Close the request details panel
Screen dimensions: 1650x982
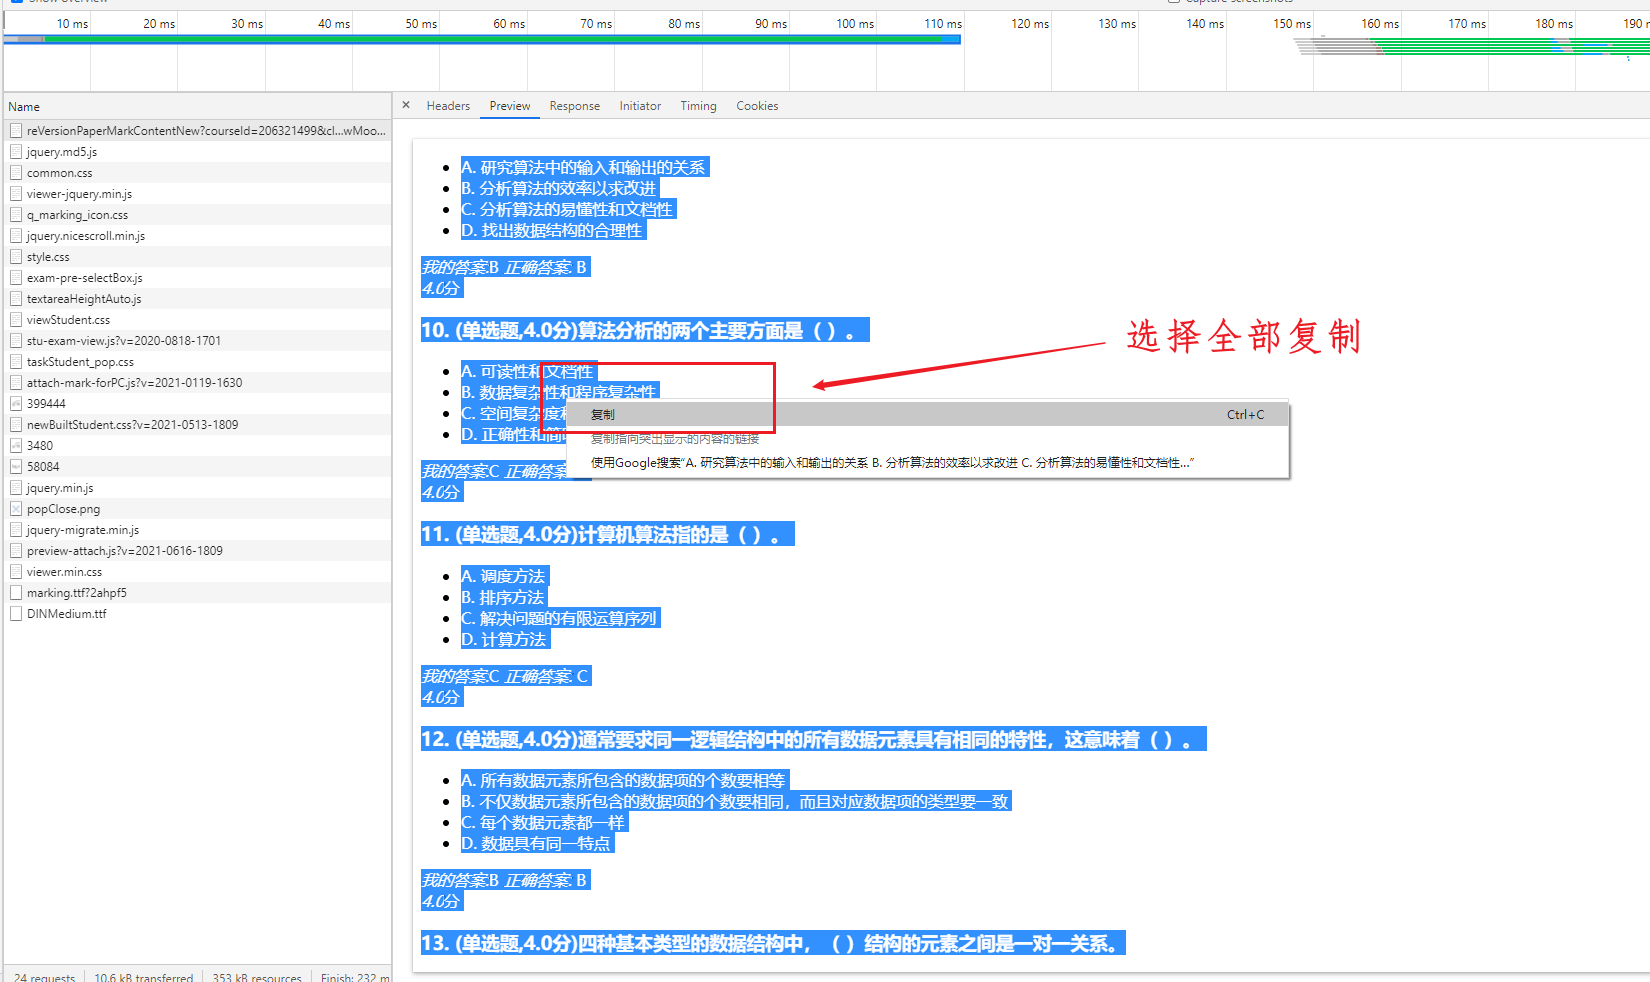coord(406,105)
